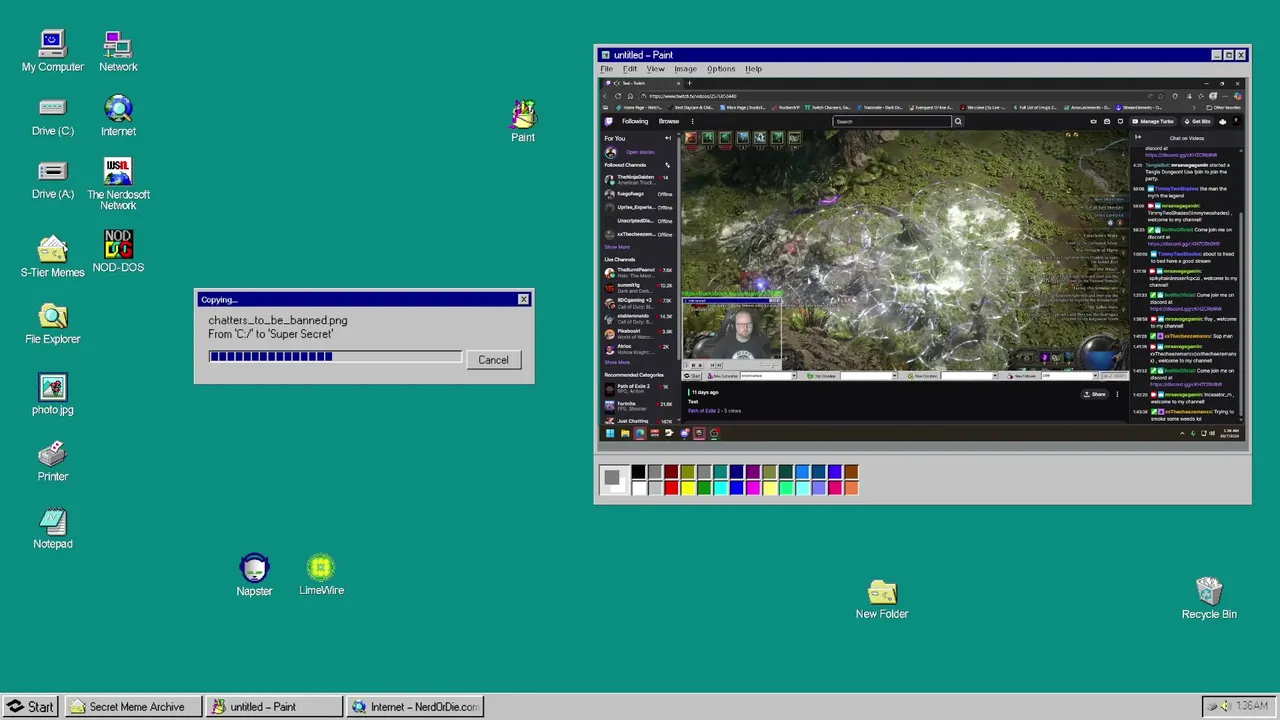Open the View menu in Paint

point(655,69)
